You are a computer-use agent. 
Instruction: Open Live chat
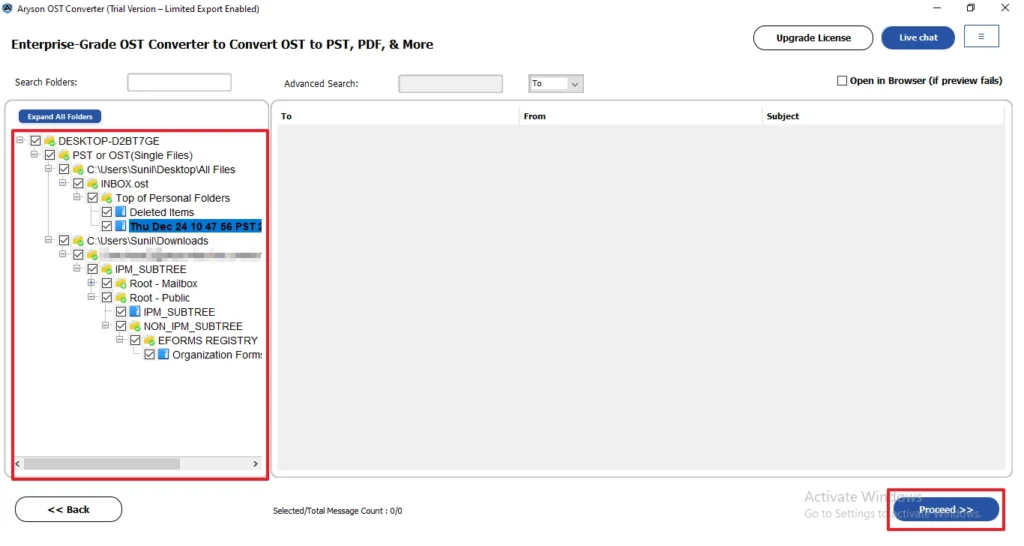(918, 38)
